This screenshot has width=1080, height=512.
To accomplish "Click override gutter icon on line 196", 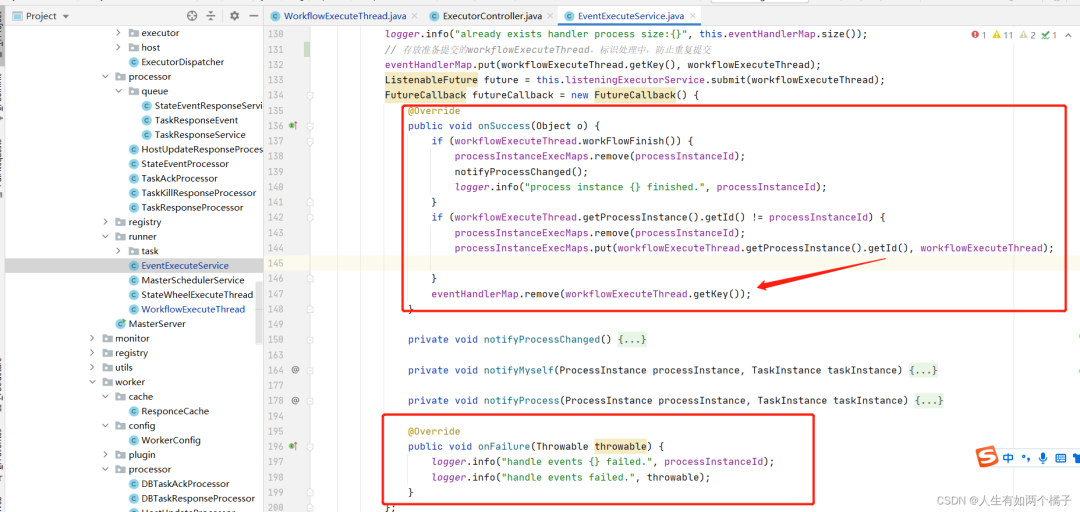I will pyautogui.click(x=293, y=447).
